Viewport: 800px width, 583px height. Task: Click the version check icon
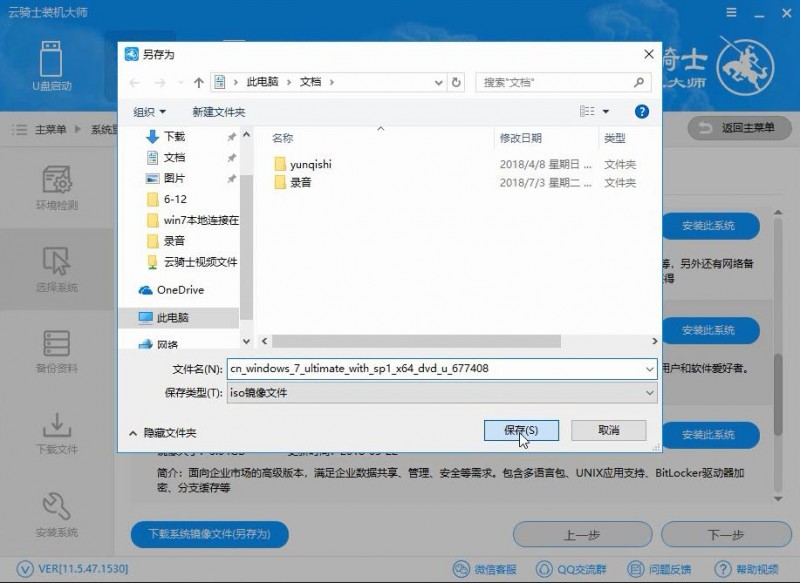click(24, 569)
